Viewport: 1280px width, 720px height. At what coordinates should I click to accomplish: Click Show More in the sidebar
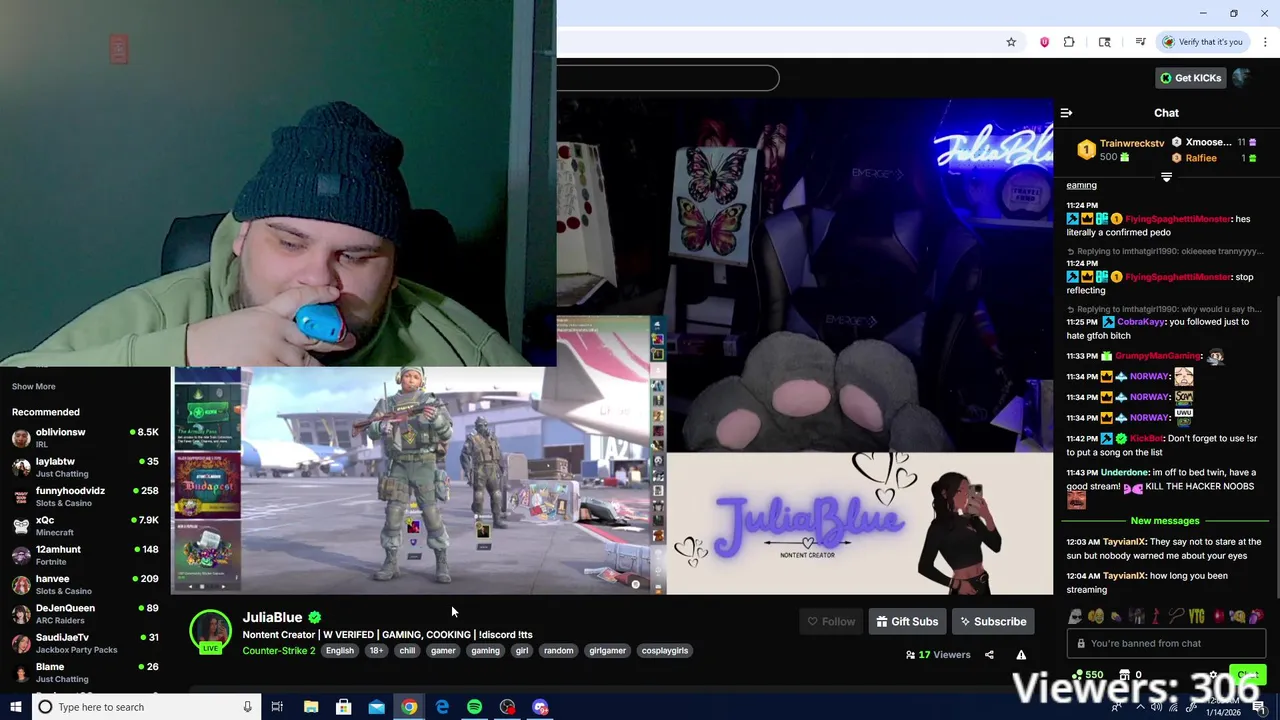tap(34, 386)
